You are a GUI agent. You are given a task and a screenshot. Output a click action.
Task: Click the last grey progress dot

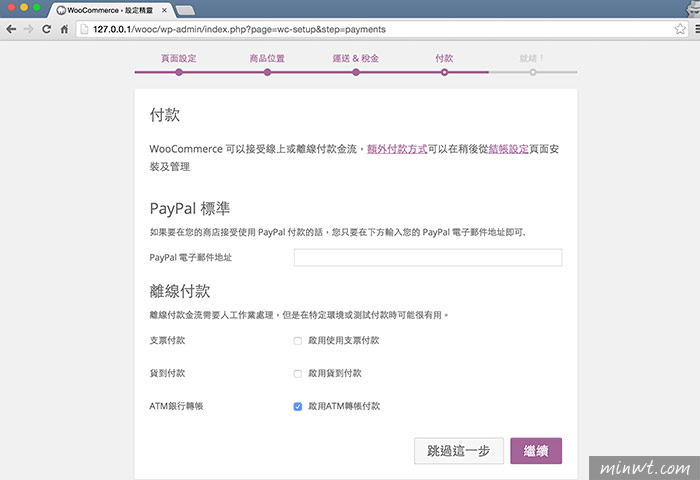[533, 72]
